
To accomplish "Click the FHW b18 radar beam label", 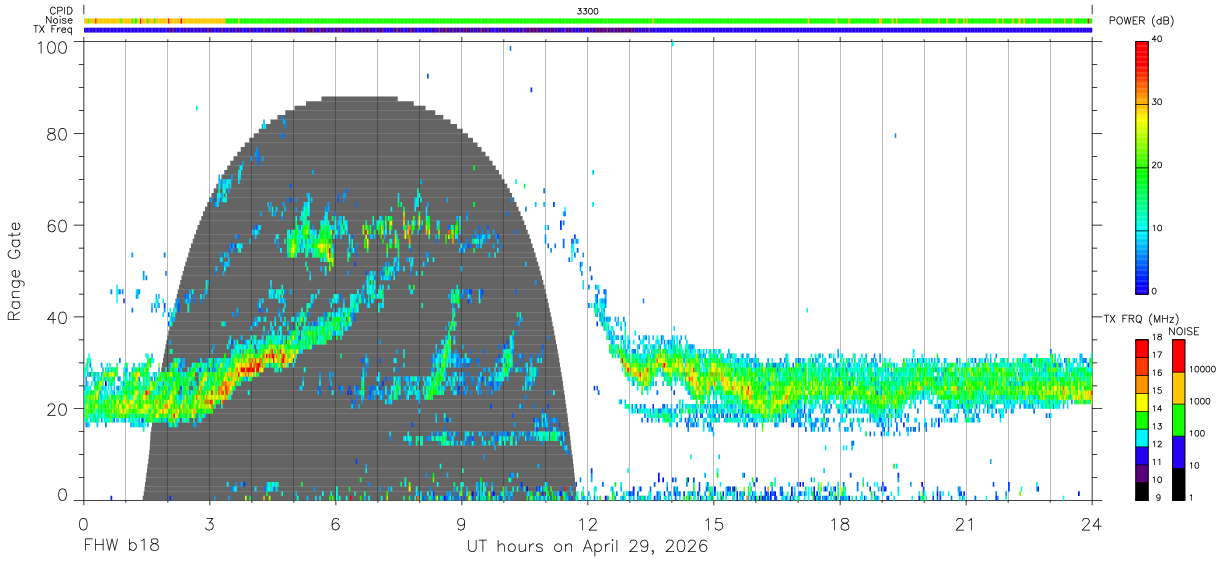I will (x=120, y=547).
